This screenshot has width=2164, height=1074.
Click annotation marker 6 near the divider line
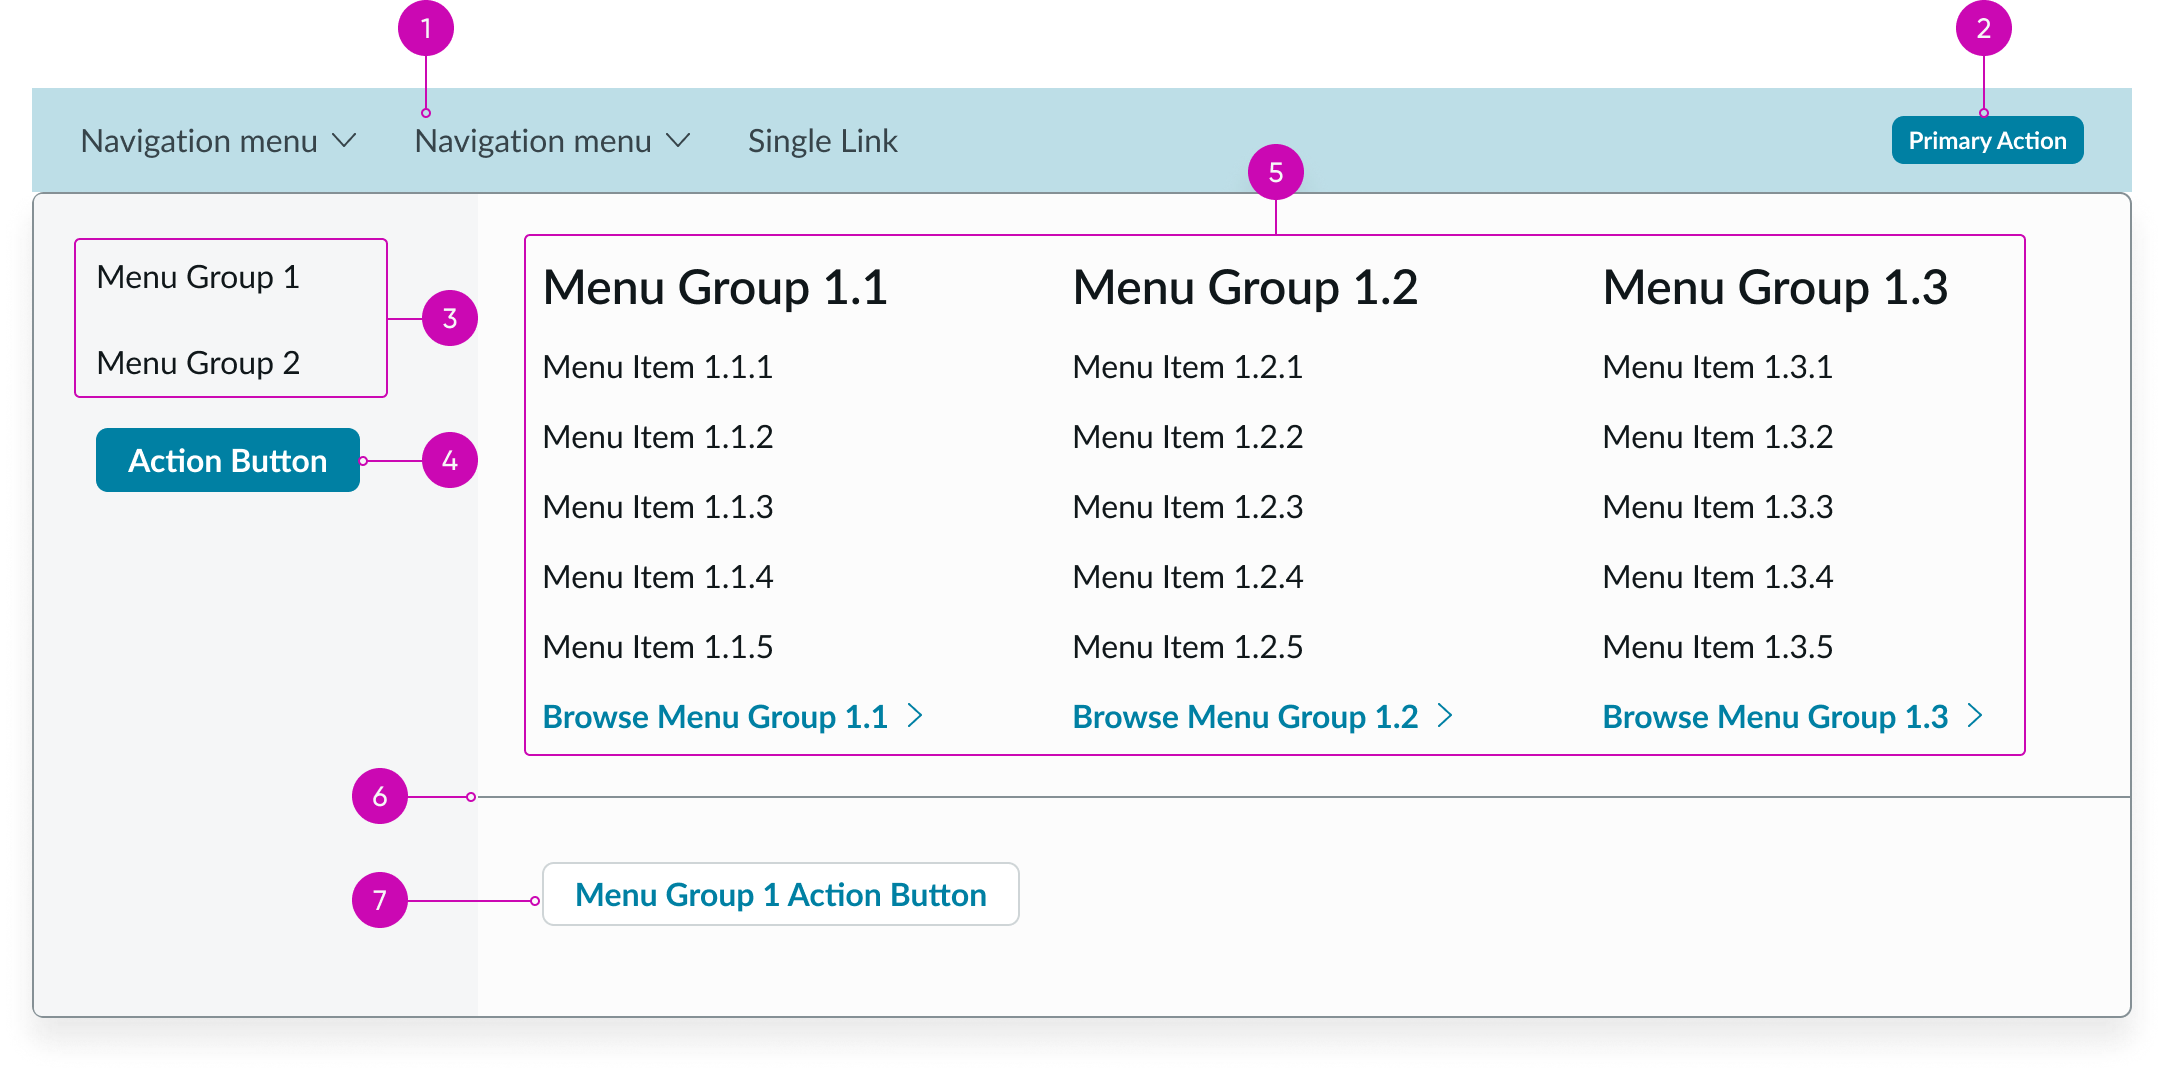point(380,797)
